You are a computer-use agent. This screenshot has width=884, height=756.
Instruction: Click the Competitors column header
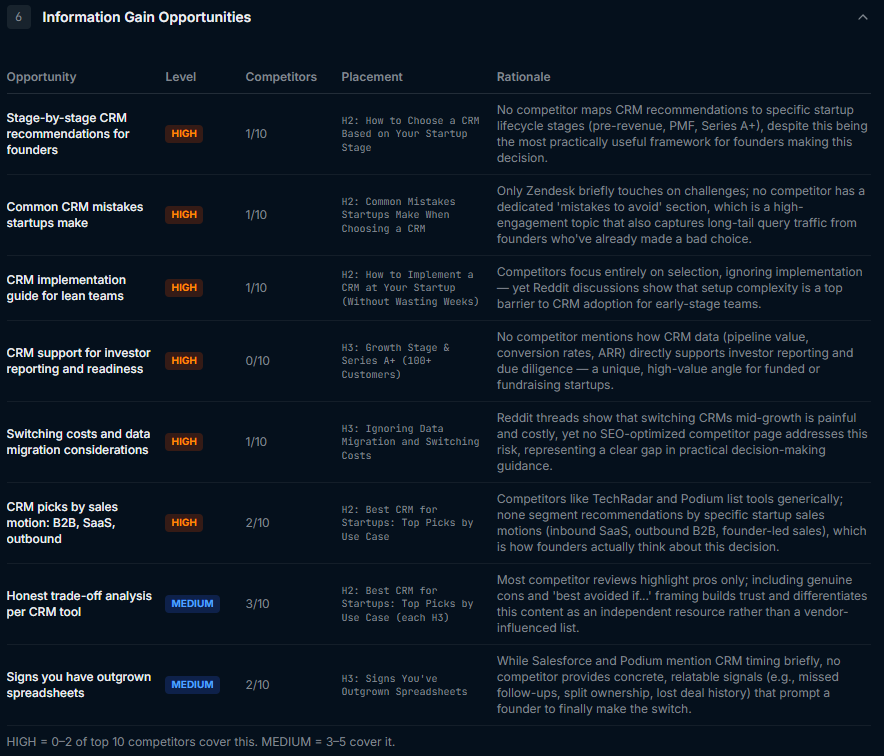coord(281,77)
